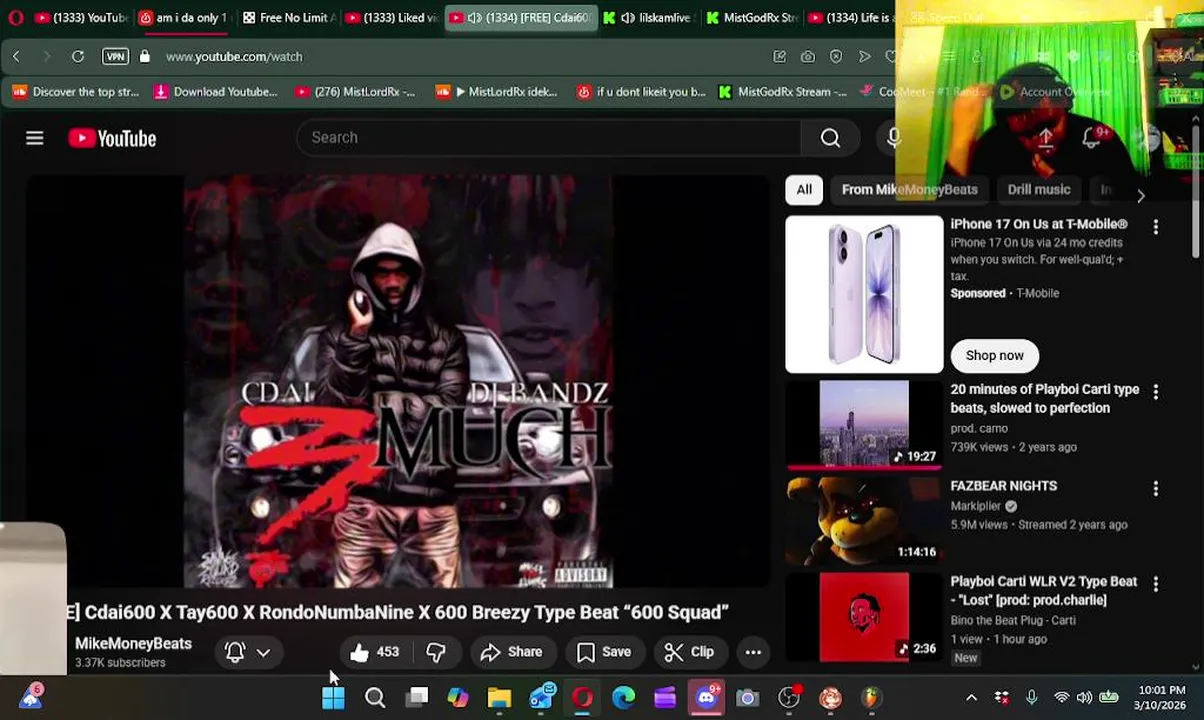1204x720 pixels.
Task: Open FL Studio from the taskbar
Action: [x=872, y=698]
